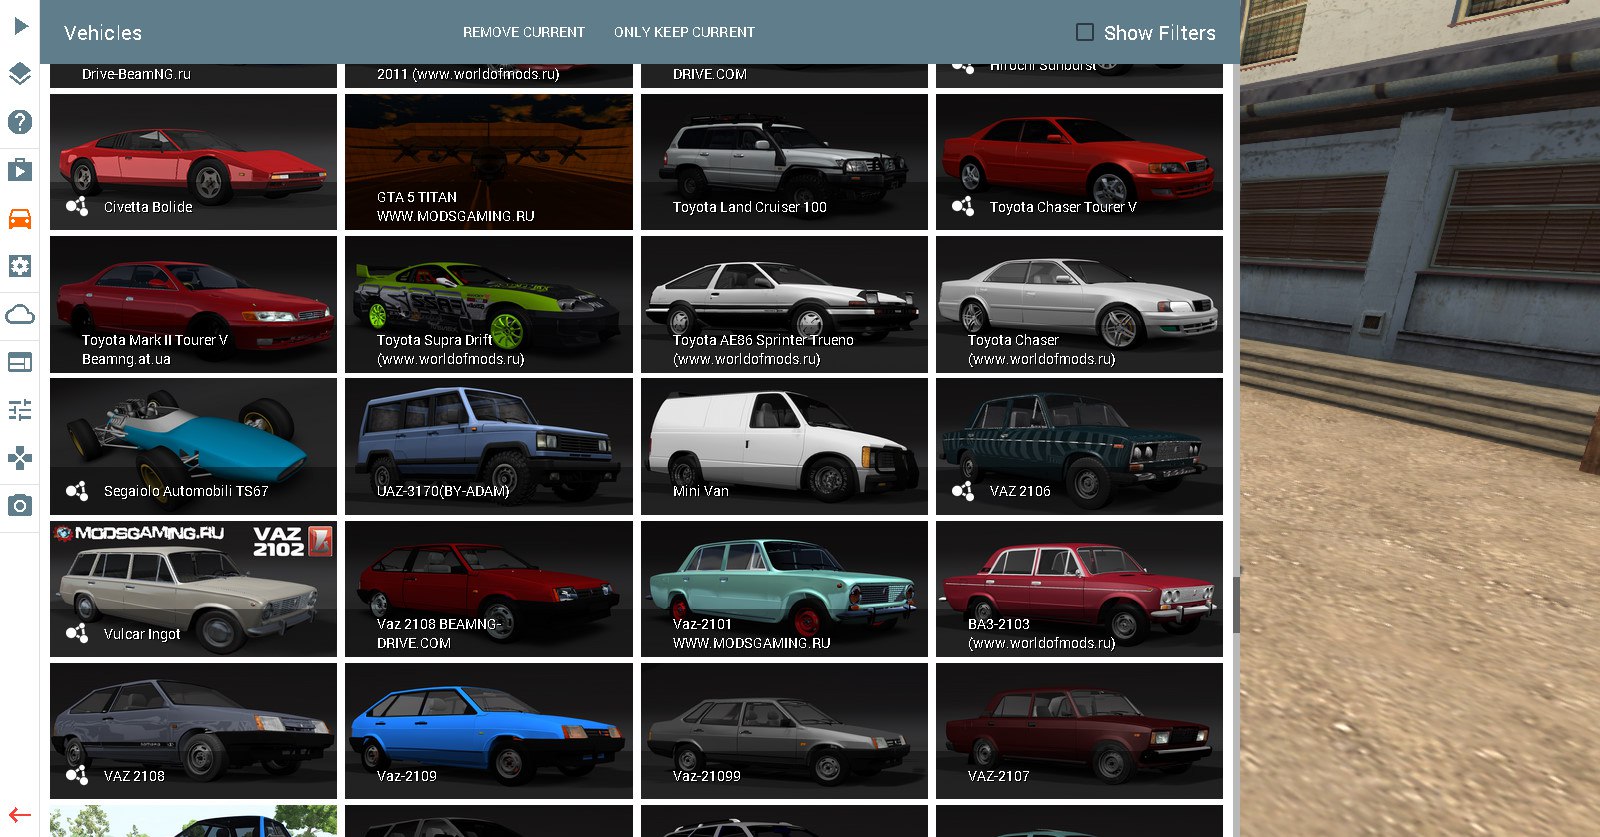1600x837 pixels.
Task: Select the GTA 5 TITAN vehicle thumbnail
Action: [x=489, y=162]
